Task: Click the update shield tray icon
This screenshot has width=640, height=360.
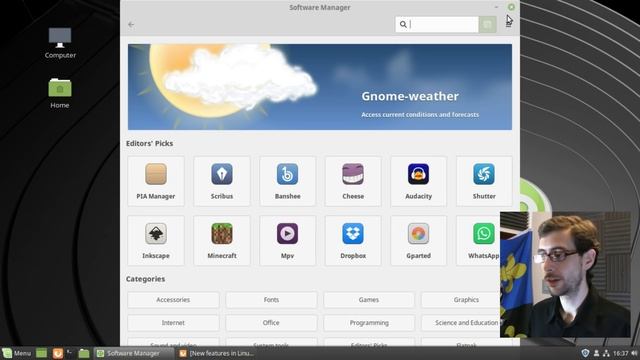Action: pyautogui.click(x=585, y=353)
